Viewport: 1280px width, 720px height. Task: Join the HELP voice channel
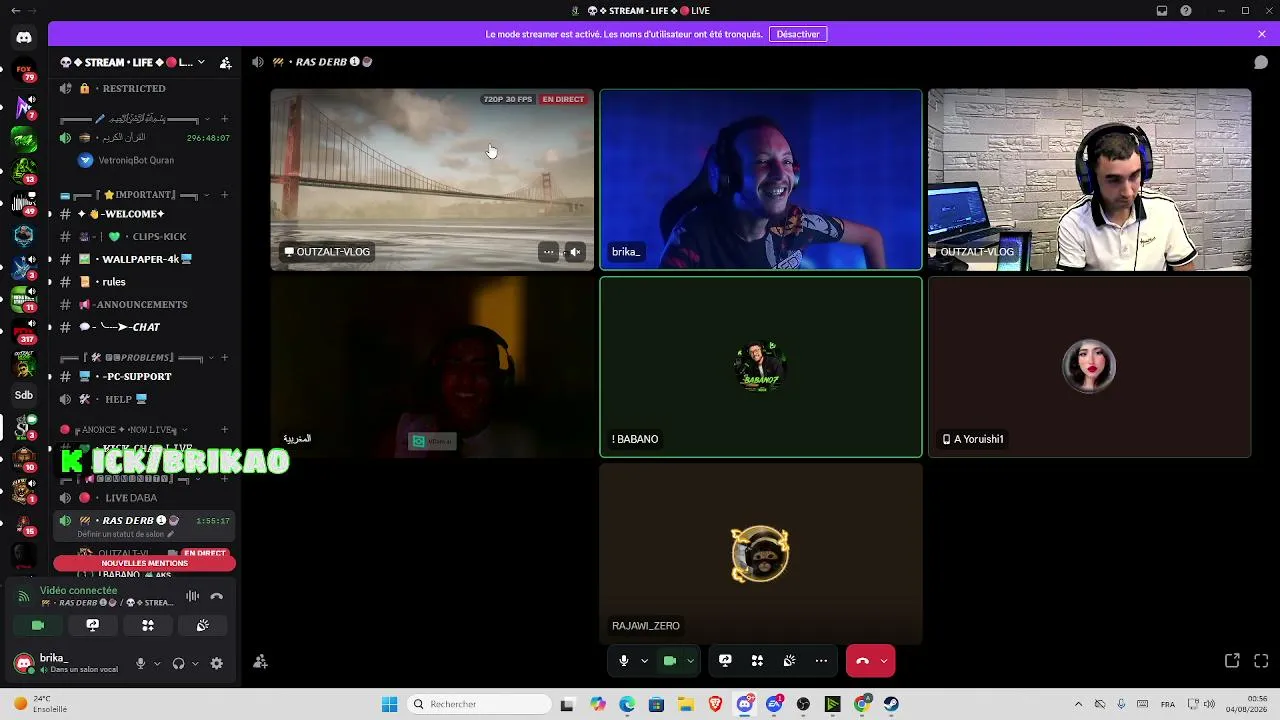(145, 399)
